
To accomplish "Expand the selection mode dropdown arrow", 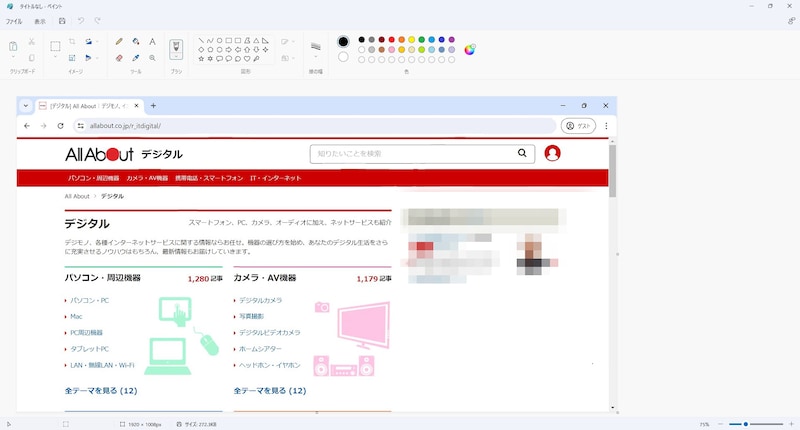I will coord(55,57).
